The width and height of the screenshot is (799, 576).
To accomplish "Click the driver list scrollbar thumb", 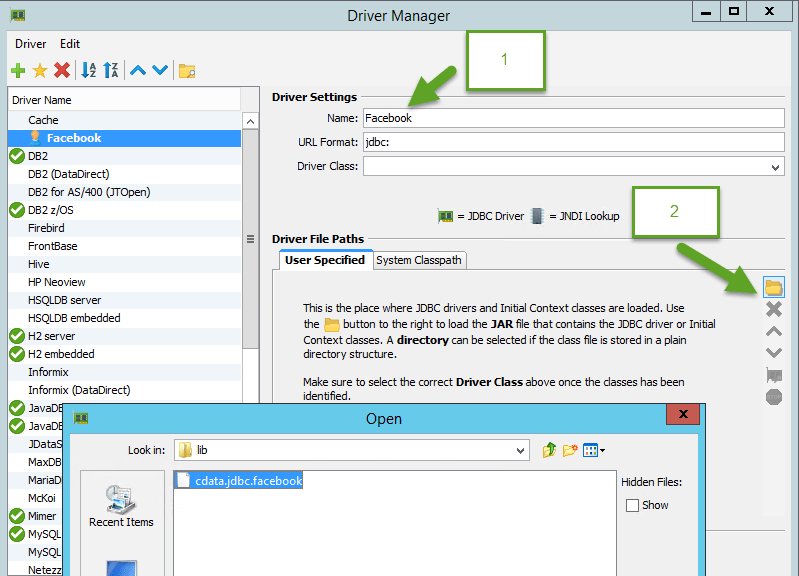I will [x=250, y=239].
